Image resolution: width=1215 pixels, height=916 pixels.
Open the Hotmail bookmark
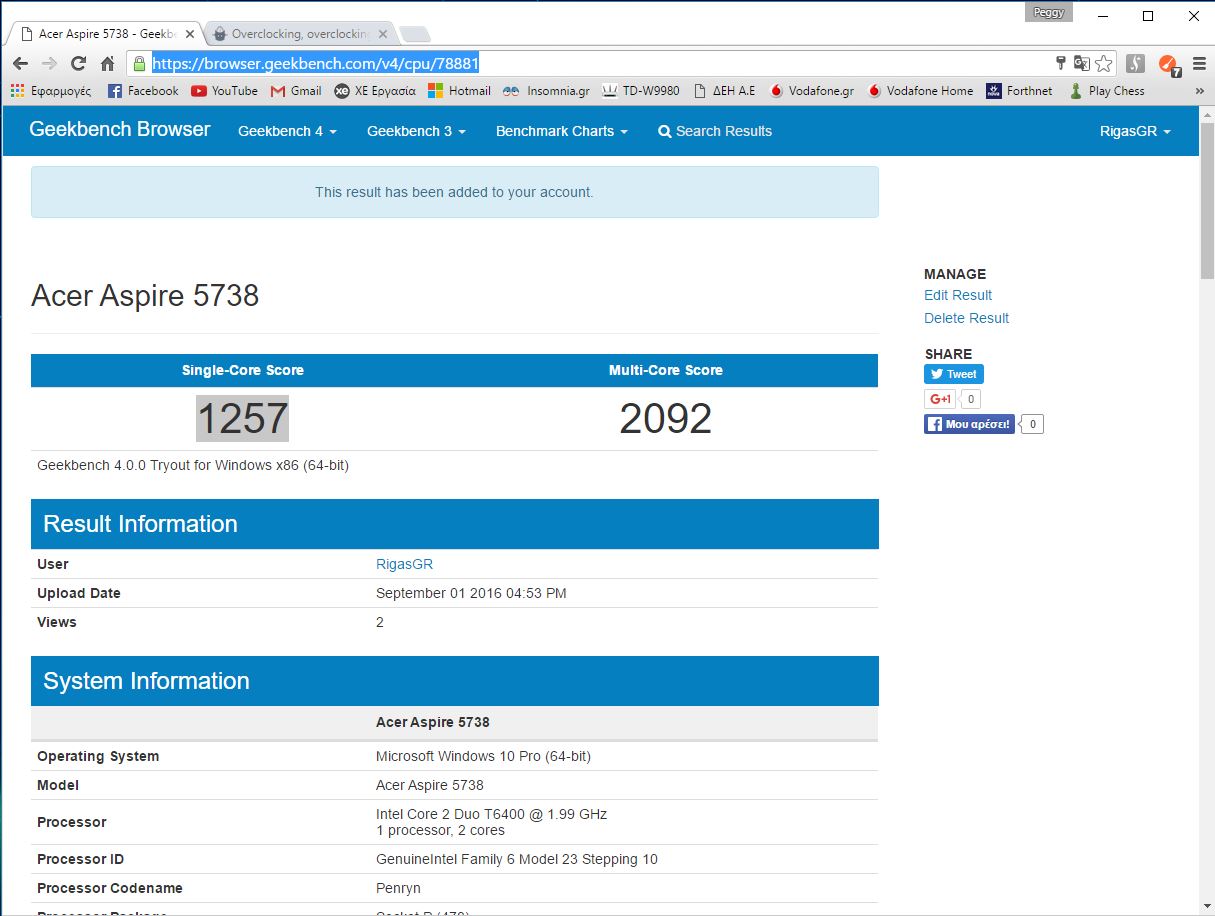coord(459,91)
